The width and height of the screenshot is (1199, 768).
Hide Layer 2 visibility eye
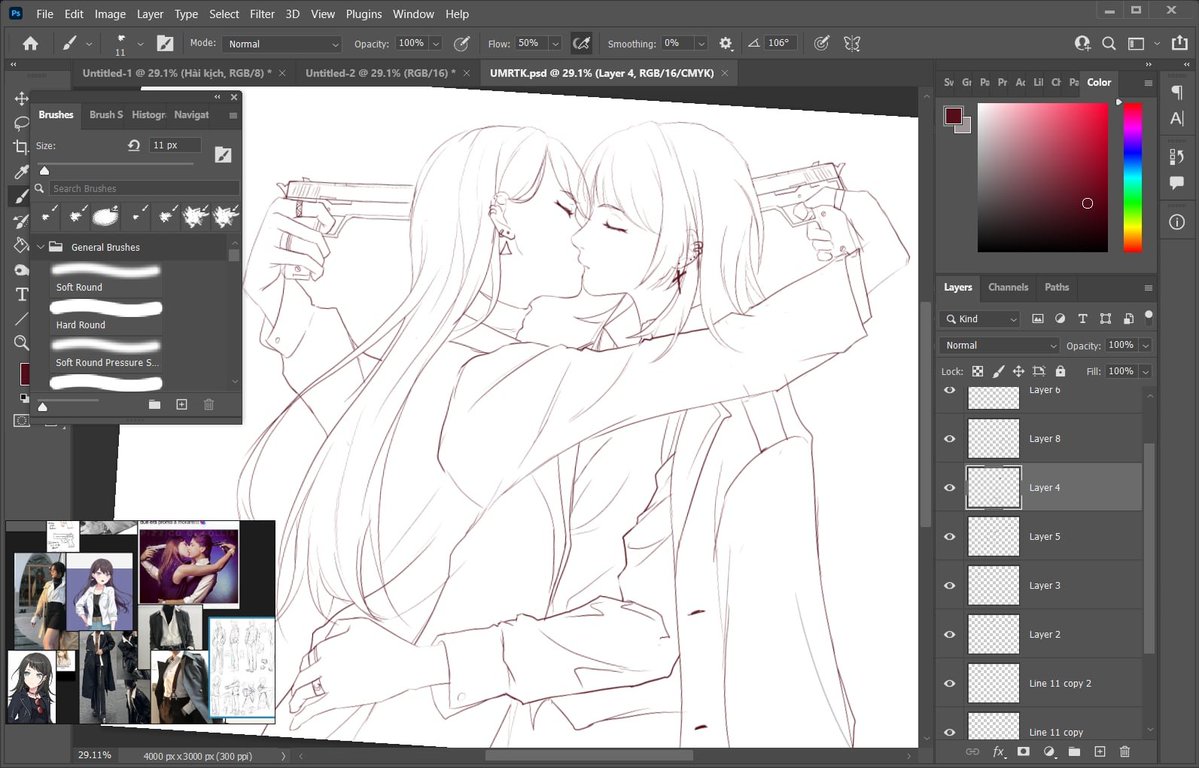pos(950,634)
